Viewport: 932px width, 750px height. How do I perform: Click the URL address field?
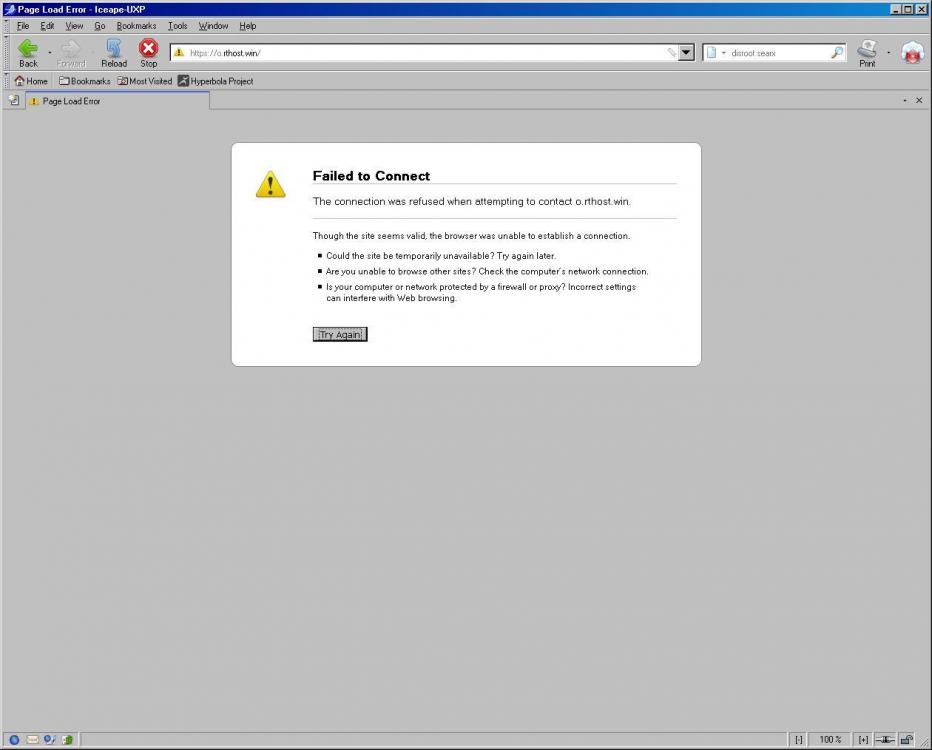420,53
